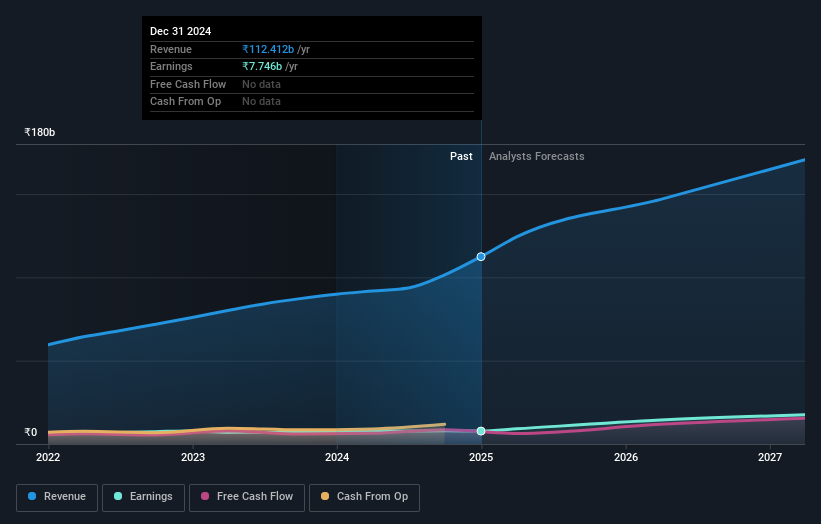
Task: Click the ₹180b y-axis label
Action: [x=40, y=132]
